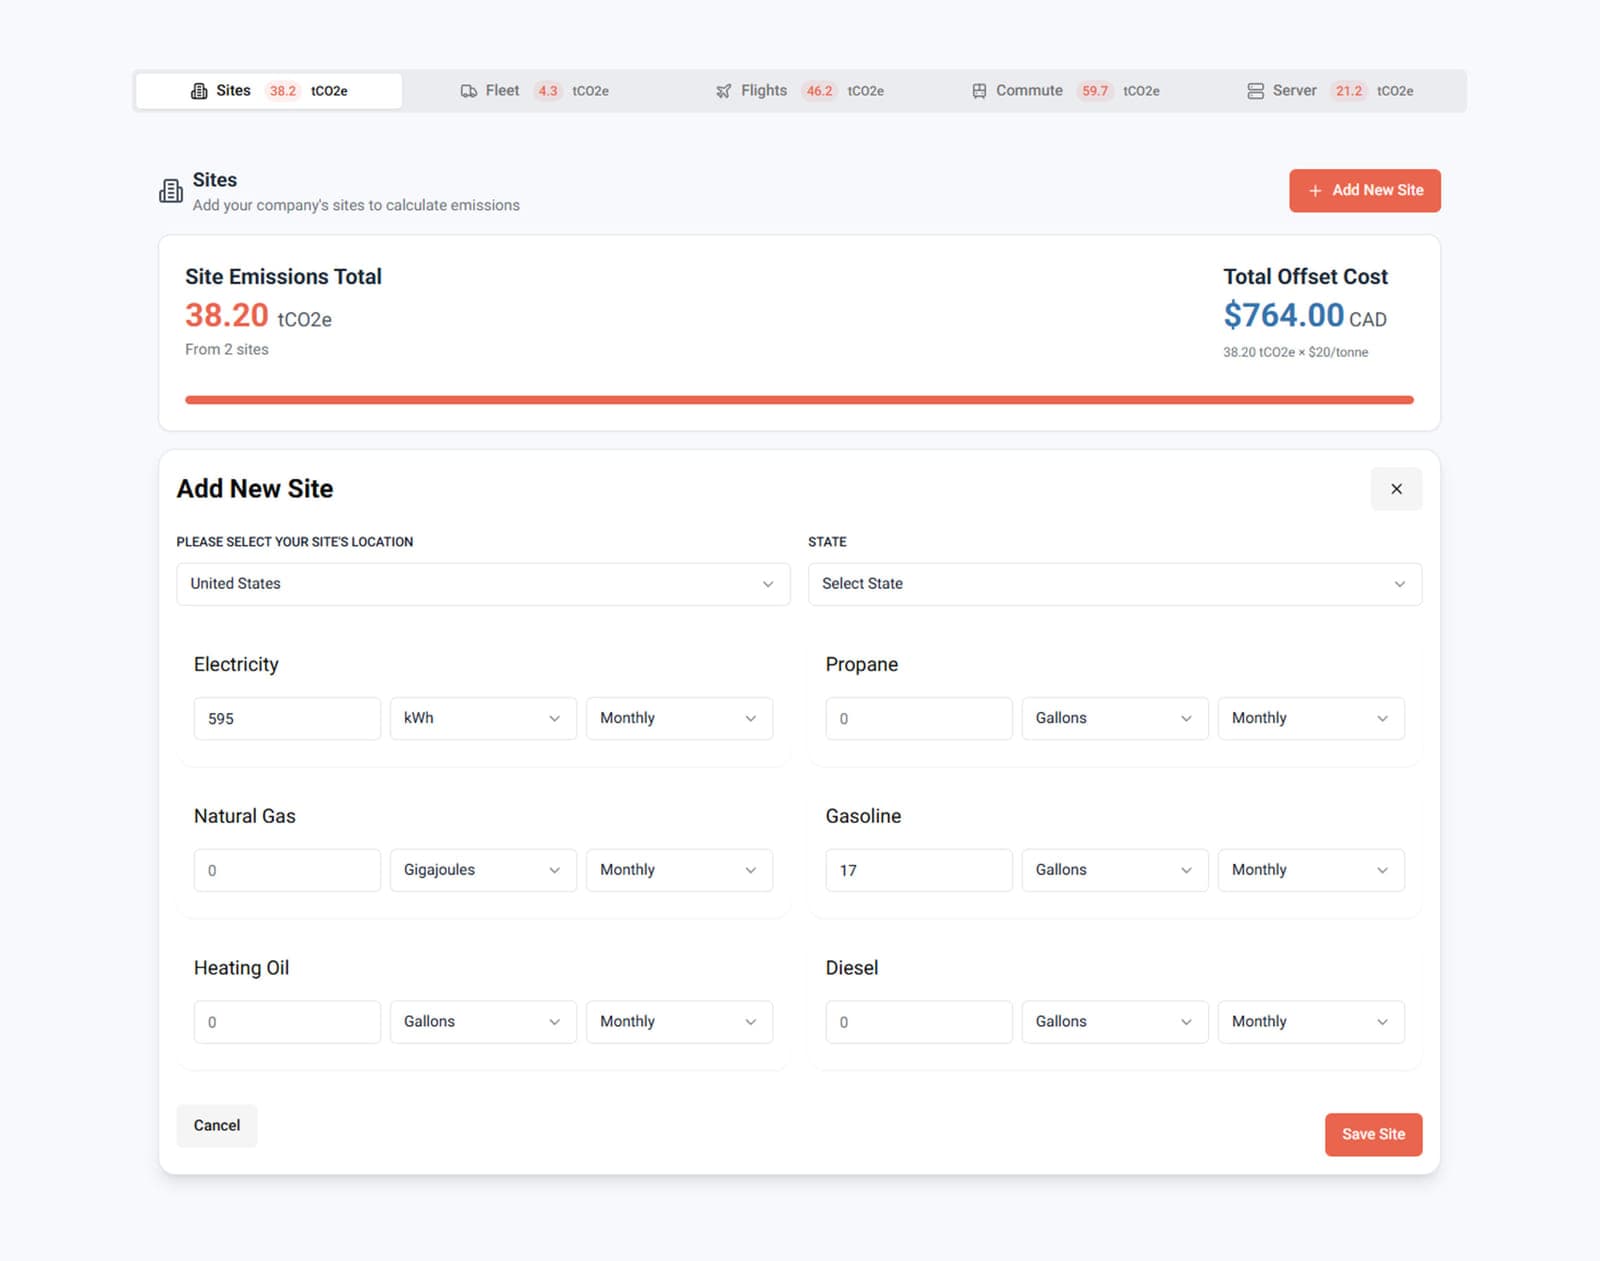
Task: Go to the Commute tab
Action: 1065,91
